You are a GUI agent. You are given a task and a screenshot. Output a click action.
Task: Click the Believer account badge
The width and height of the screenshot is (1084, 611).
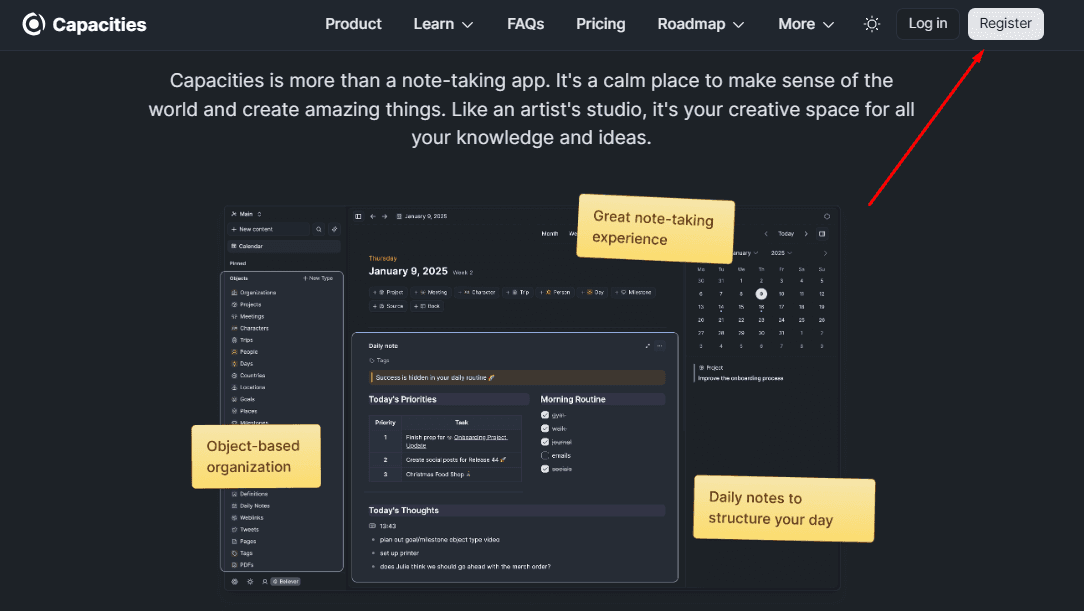pos(286,582)
